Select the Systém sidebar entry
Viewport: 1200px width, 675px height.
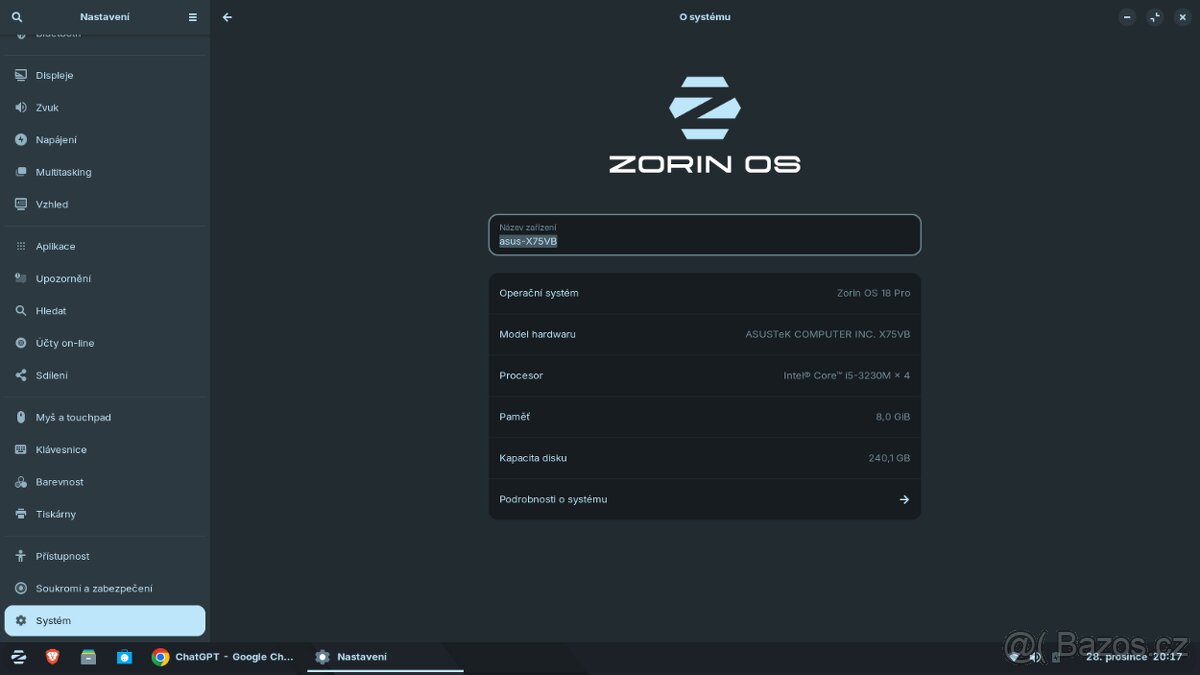[x=105, y=621]
